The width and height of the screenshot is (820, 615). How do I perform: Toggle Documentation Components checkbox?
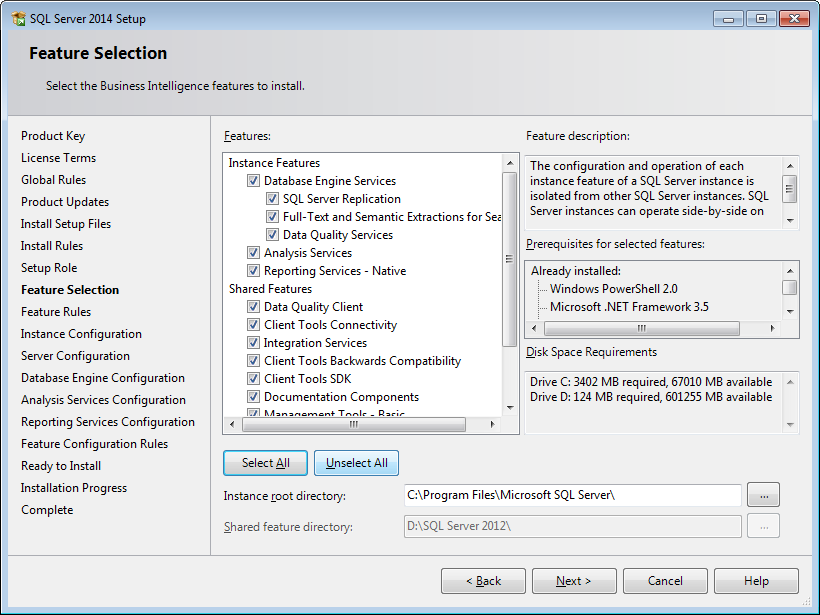click(254, 397)
